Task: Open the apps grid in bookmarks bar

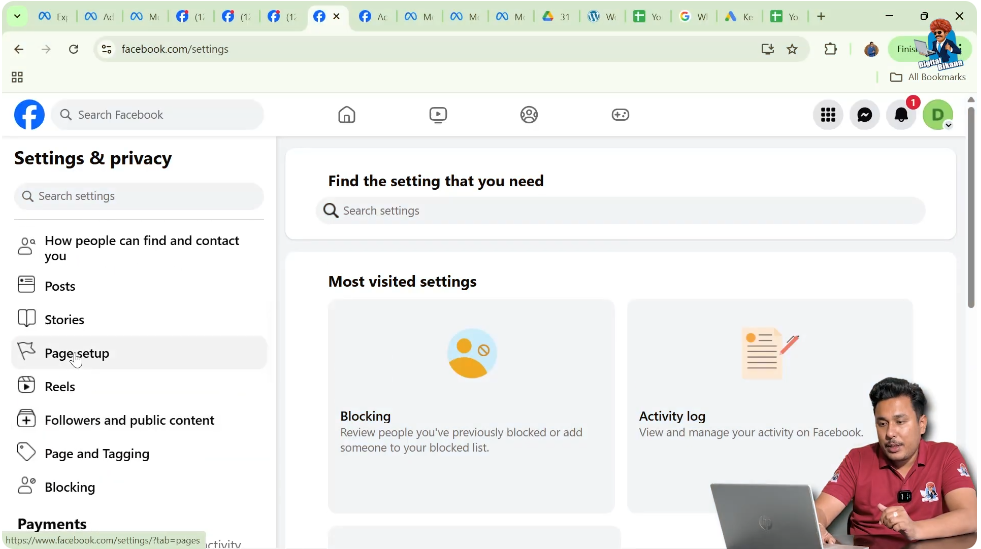Action: tap(18, 77)
